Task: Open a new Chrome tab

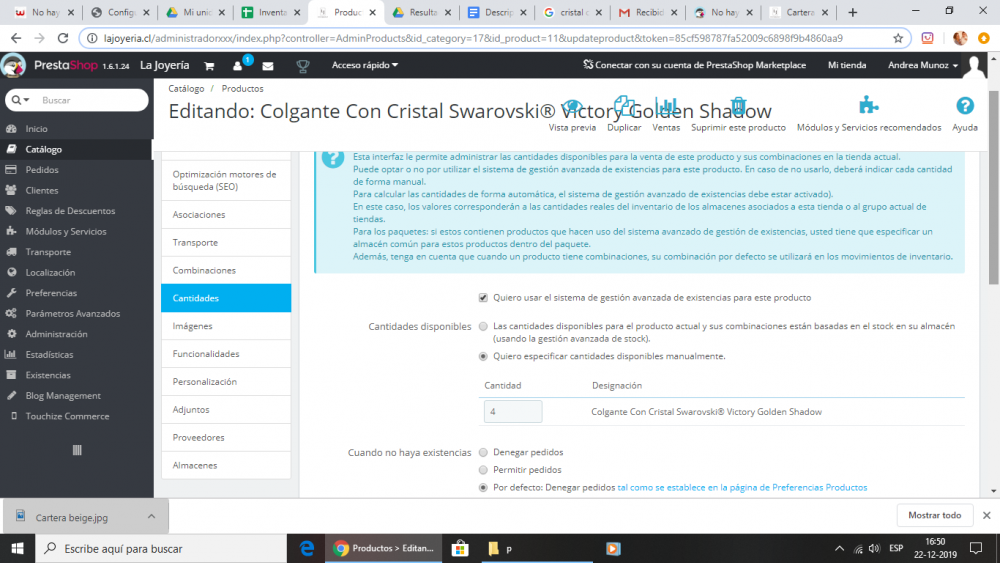Action: click(x=852, y=12)
